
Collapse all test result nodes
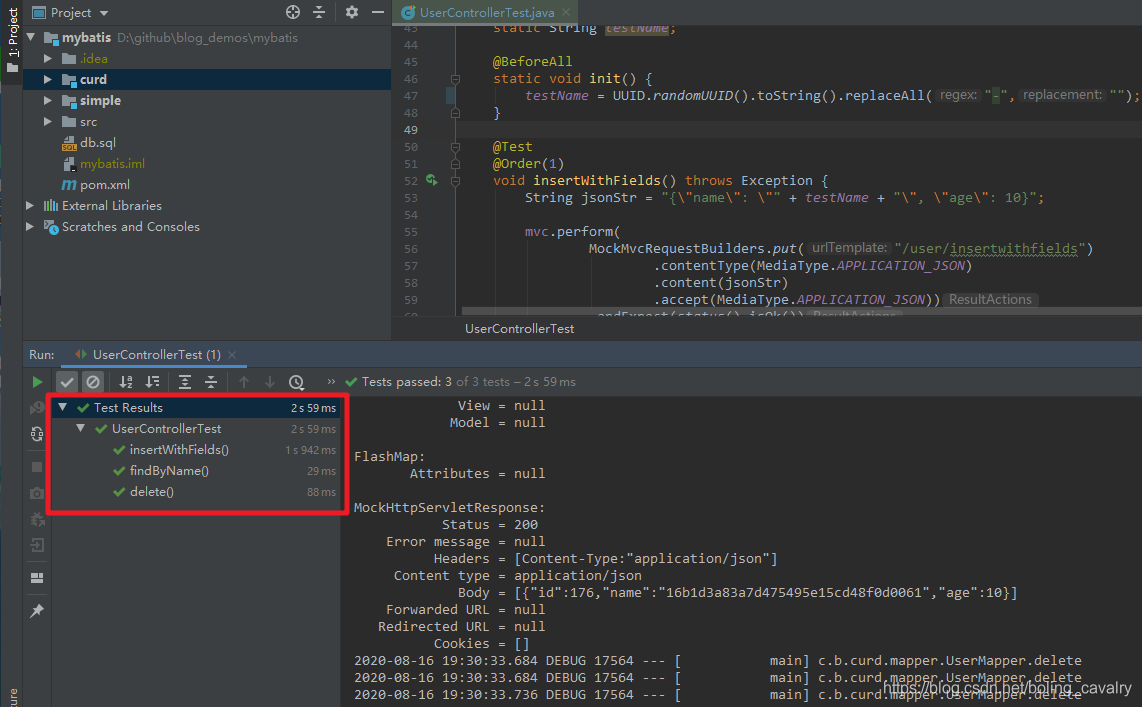point(211,382)
